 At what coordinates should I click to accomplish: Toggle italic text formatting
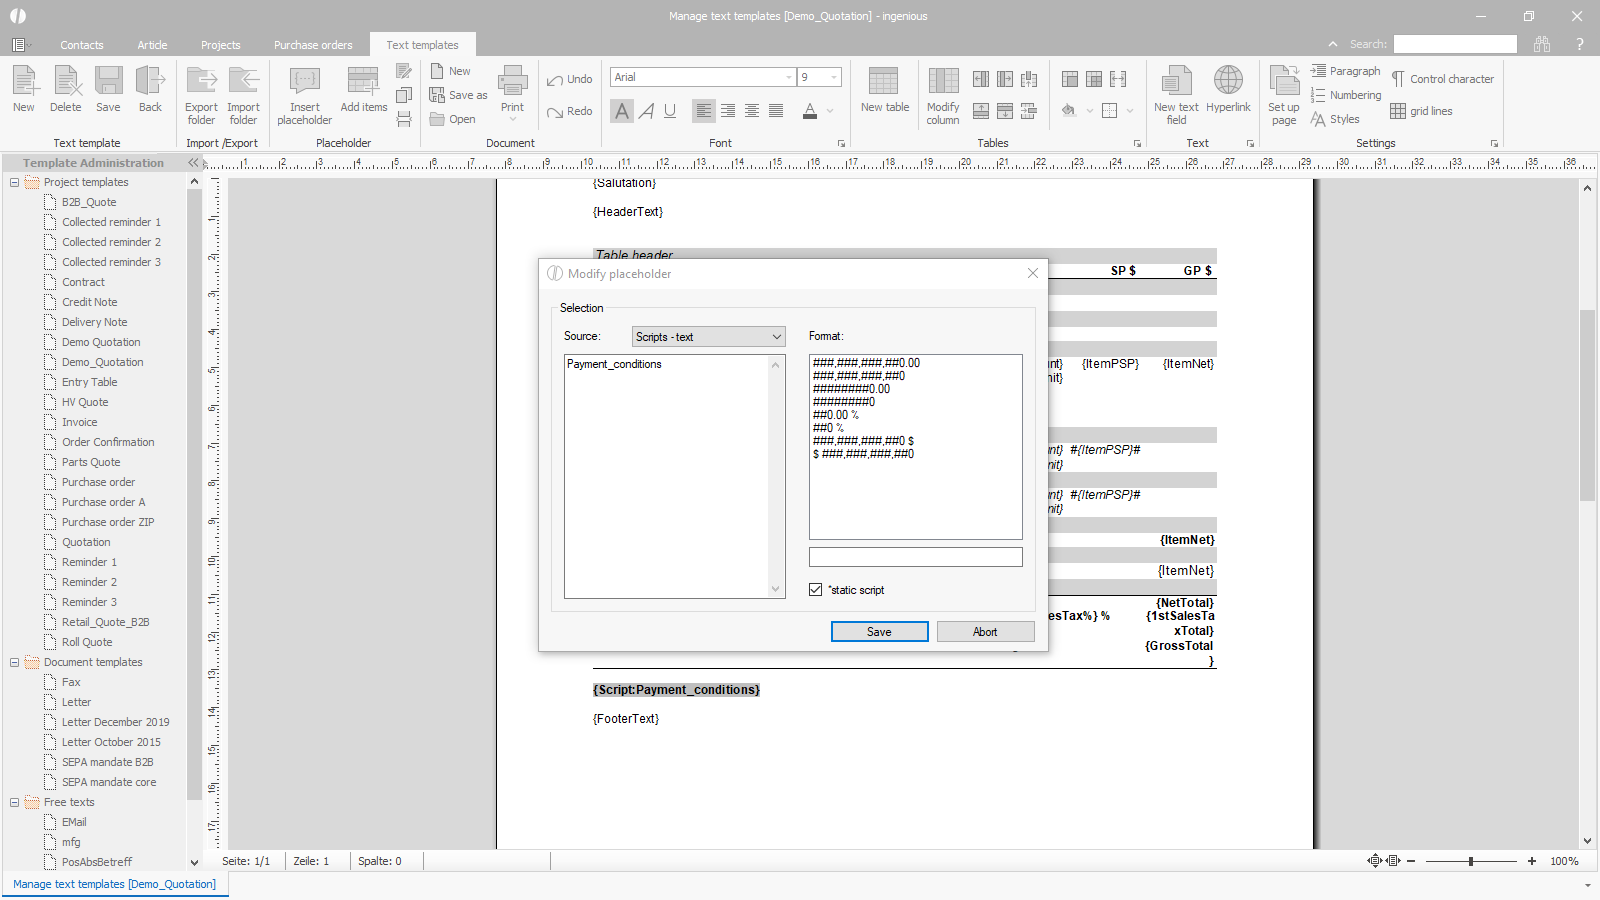[x=646, y=111]
